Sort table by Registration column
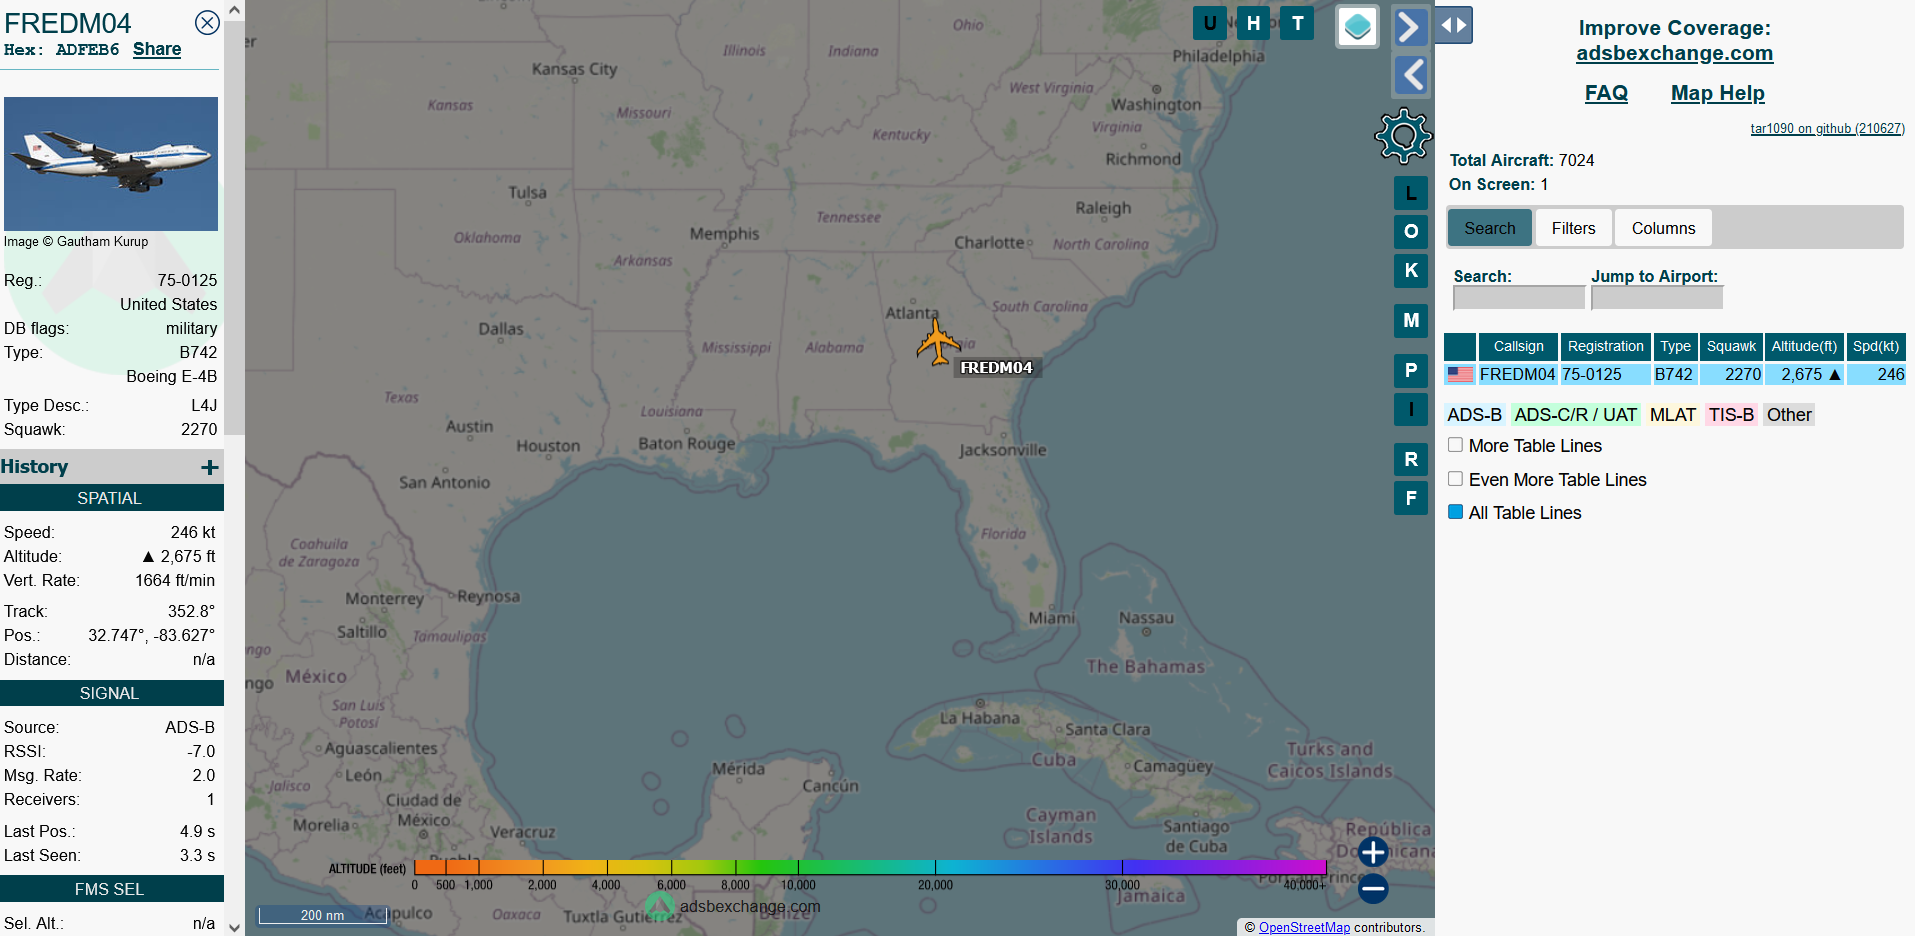This screenshot has height=936, width=1915. point(1605,346)
